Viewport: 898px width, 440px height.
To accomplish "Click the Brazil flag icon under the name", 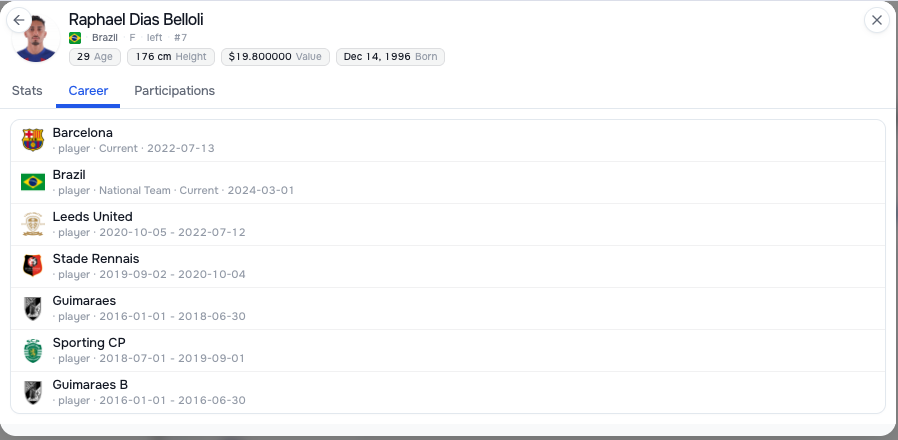I will [x=74, y=38].
